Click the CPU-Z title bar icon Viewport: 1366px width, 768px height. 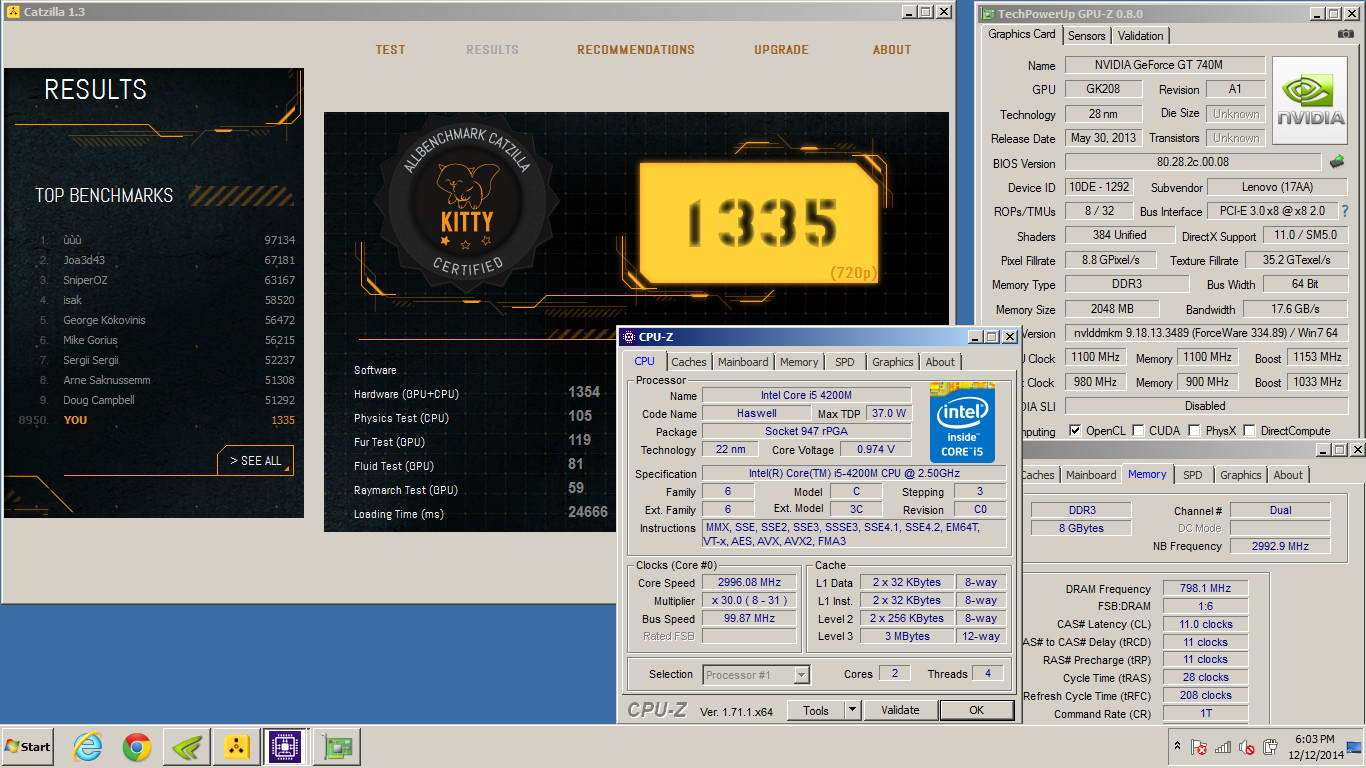(628, 337)
